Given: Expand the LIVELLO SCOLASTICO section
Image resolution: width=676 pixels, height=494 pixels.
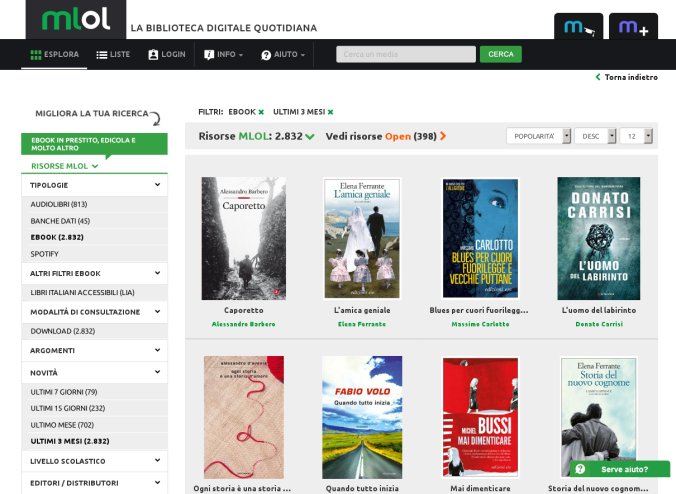Looking at the screenshot, I should 94,461.
